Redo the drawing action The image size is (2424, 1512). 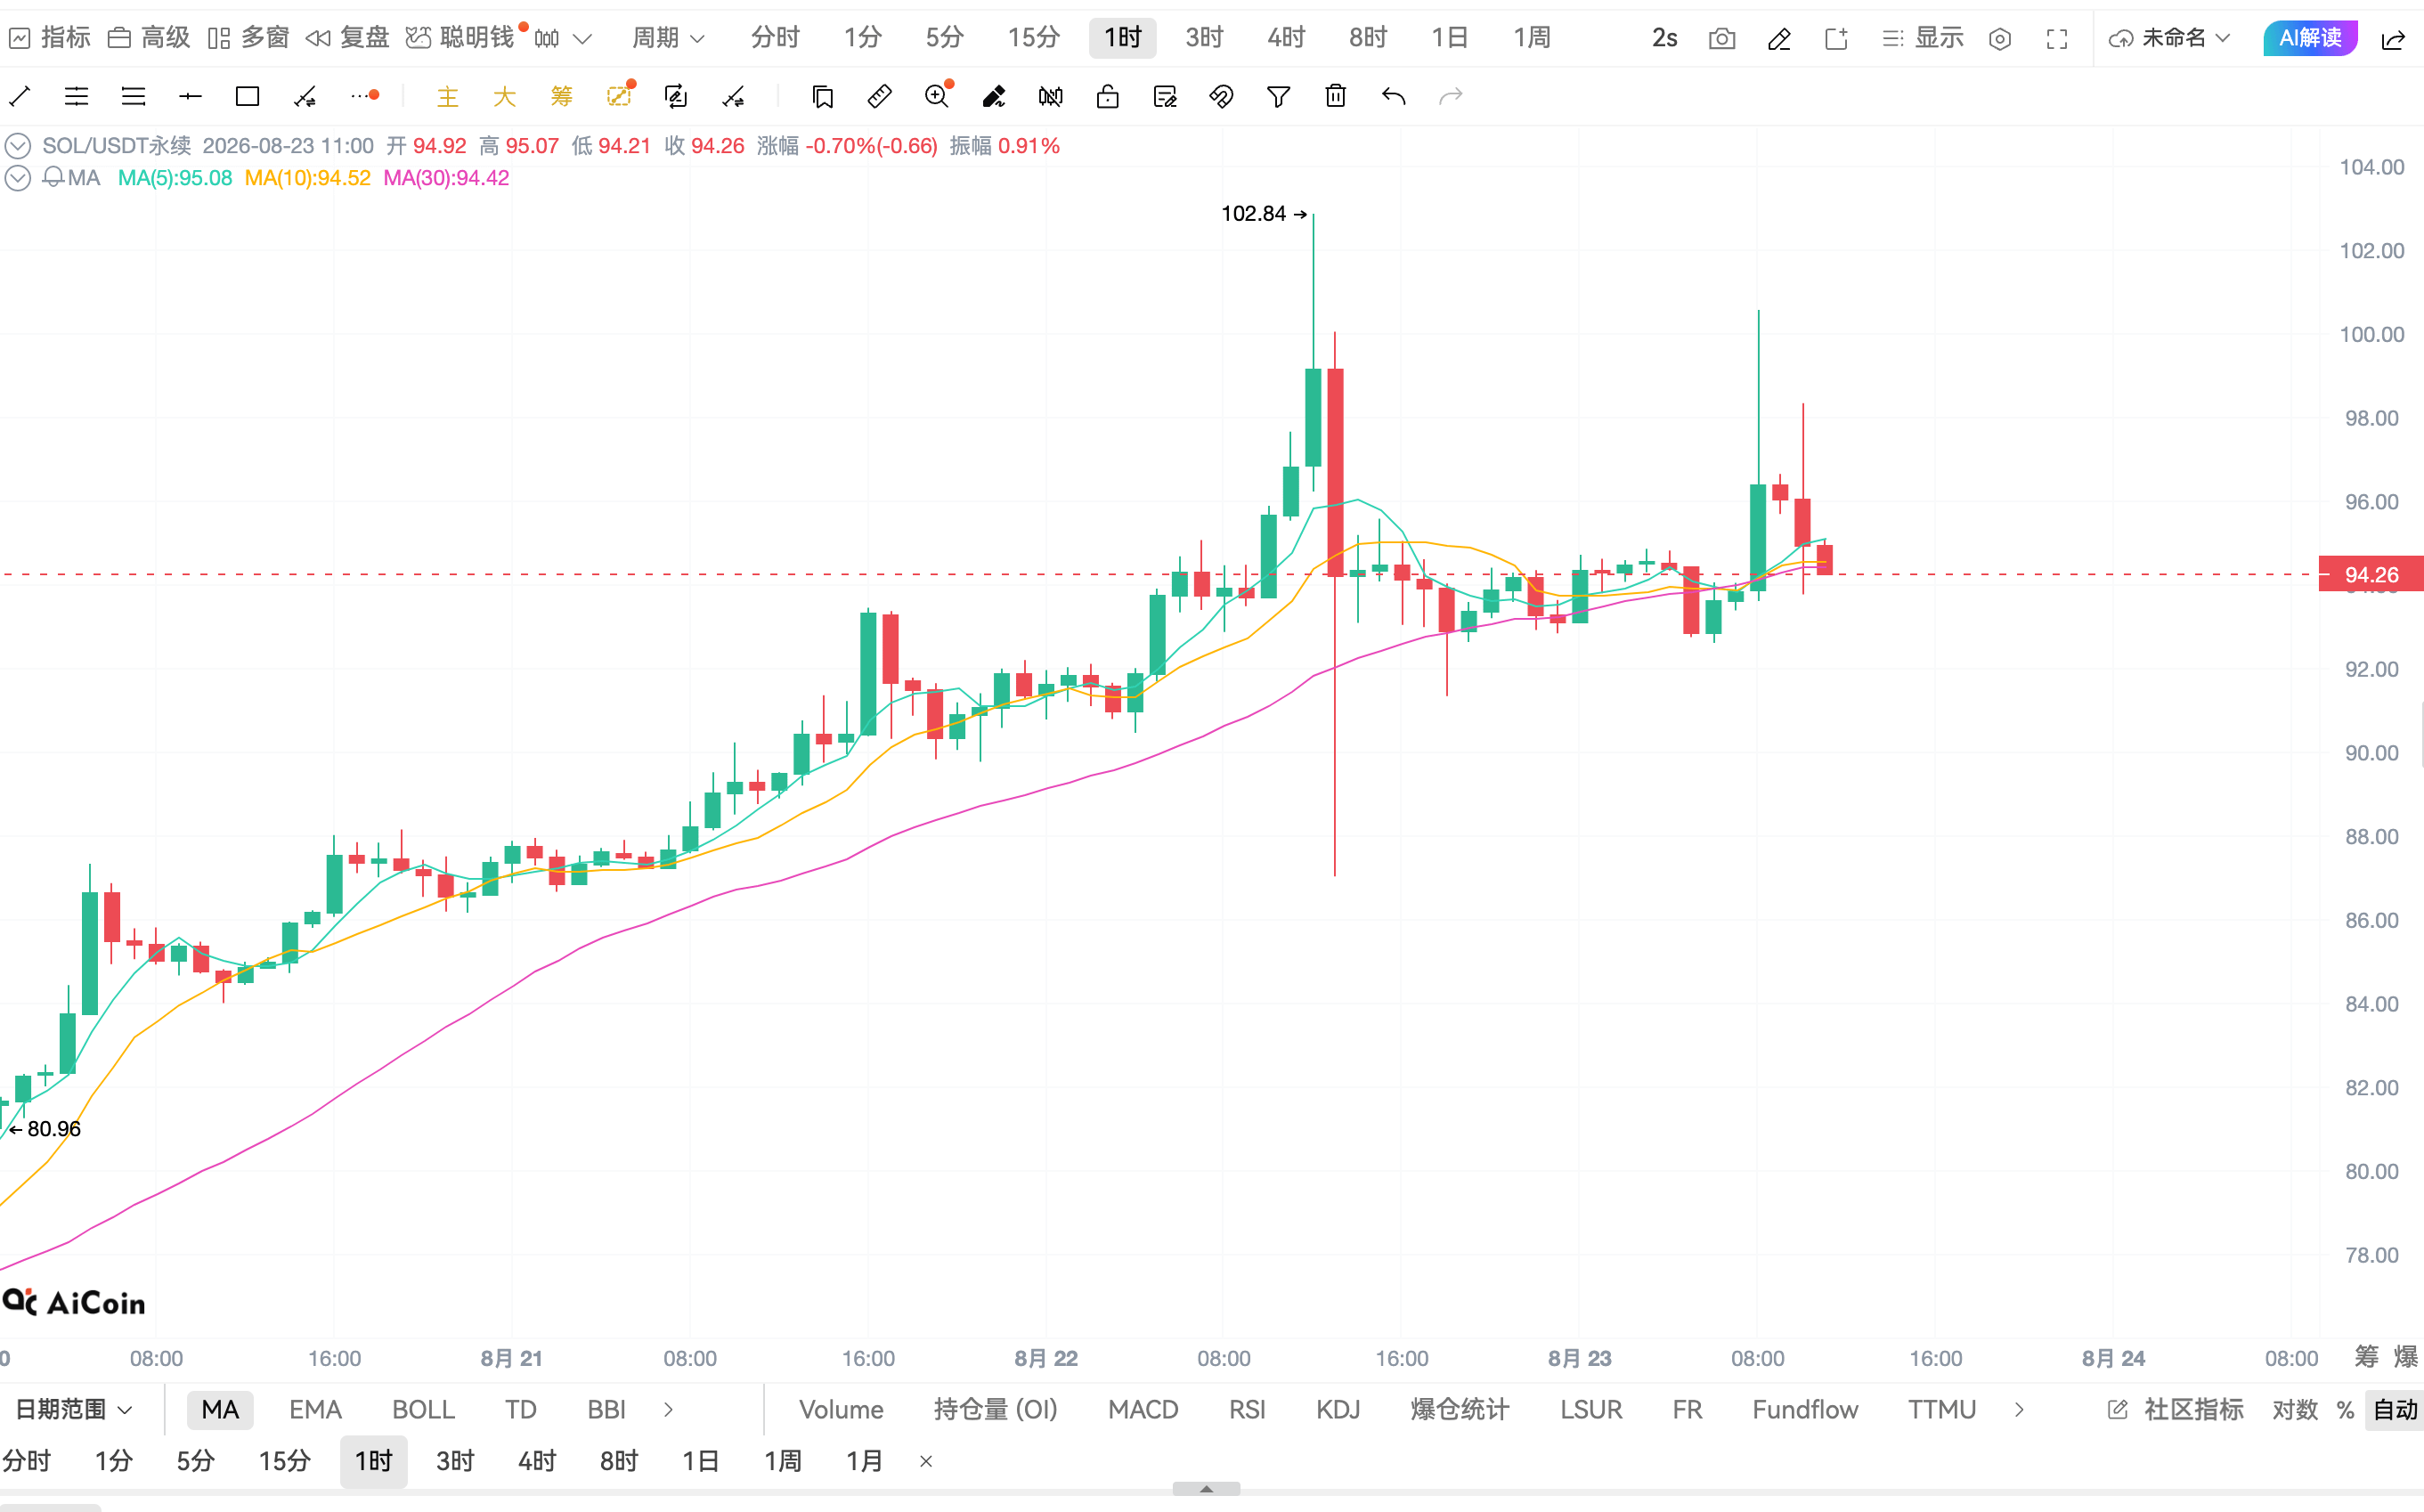pos(1450,97)
